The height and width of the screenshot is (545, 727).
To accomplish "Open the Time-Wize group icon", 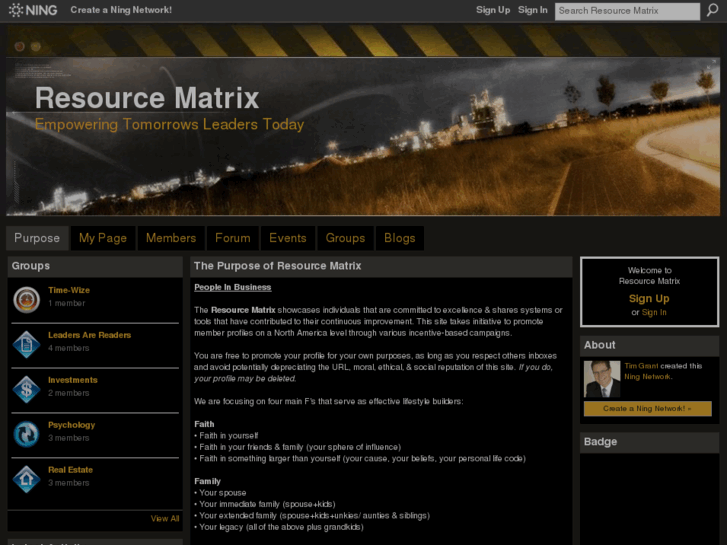I will [26, 299].
